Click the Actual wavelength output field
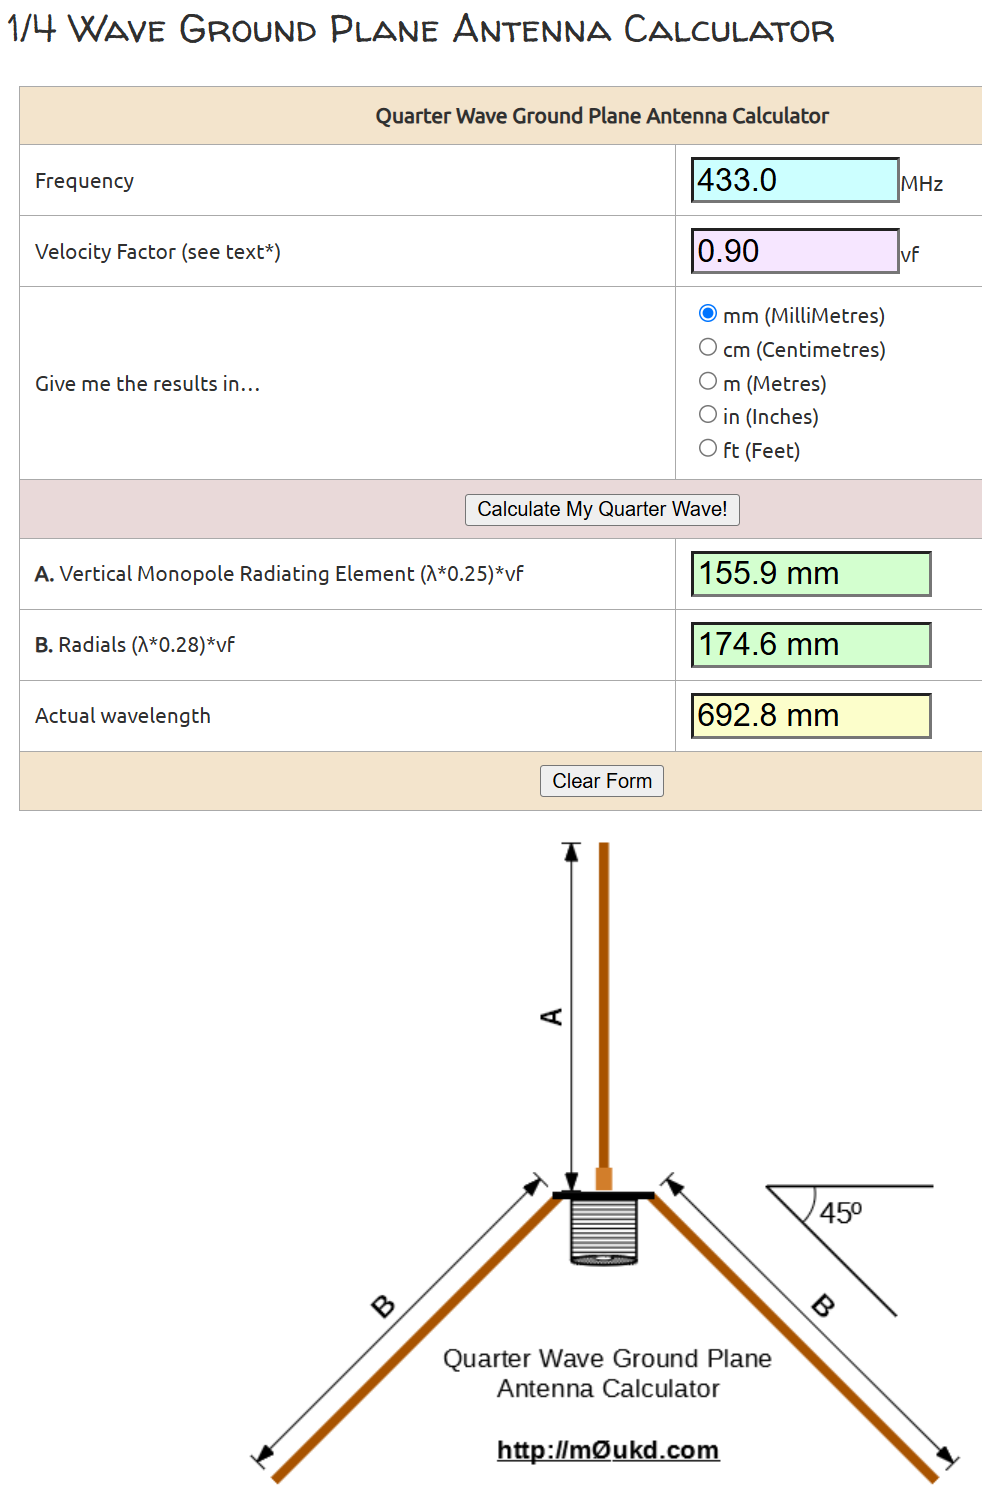 click(810, 716)
